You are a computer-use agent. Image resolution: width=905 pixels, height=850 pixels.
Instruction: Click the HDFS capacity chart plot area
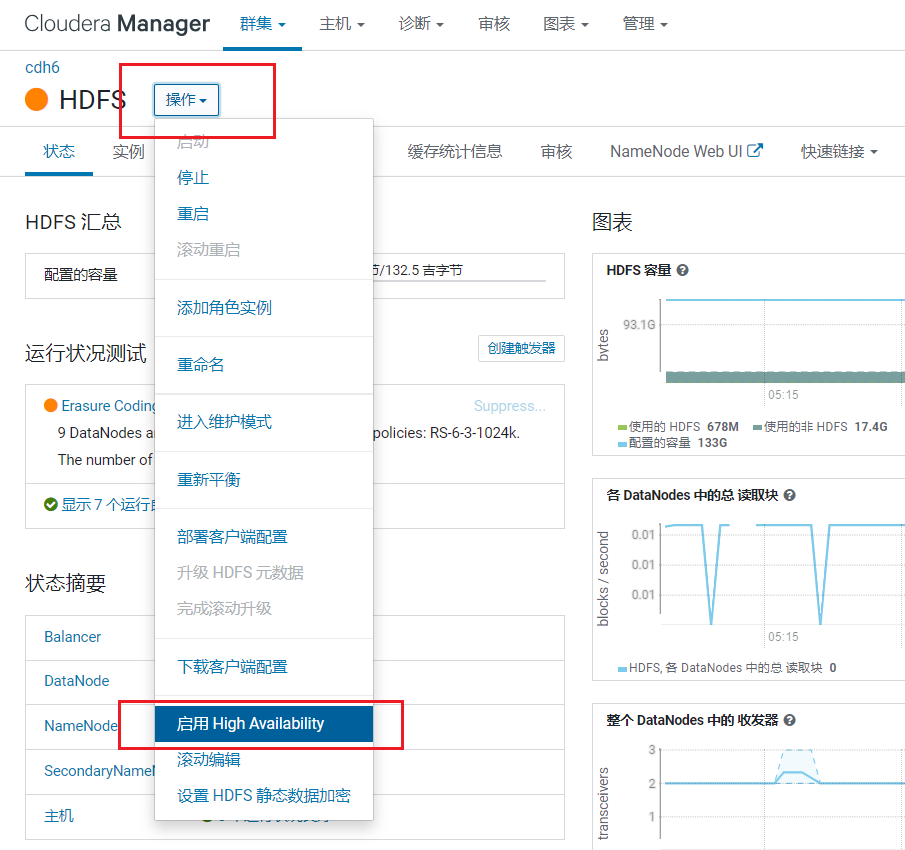pyautogui.click(x=783, y=340)
